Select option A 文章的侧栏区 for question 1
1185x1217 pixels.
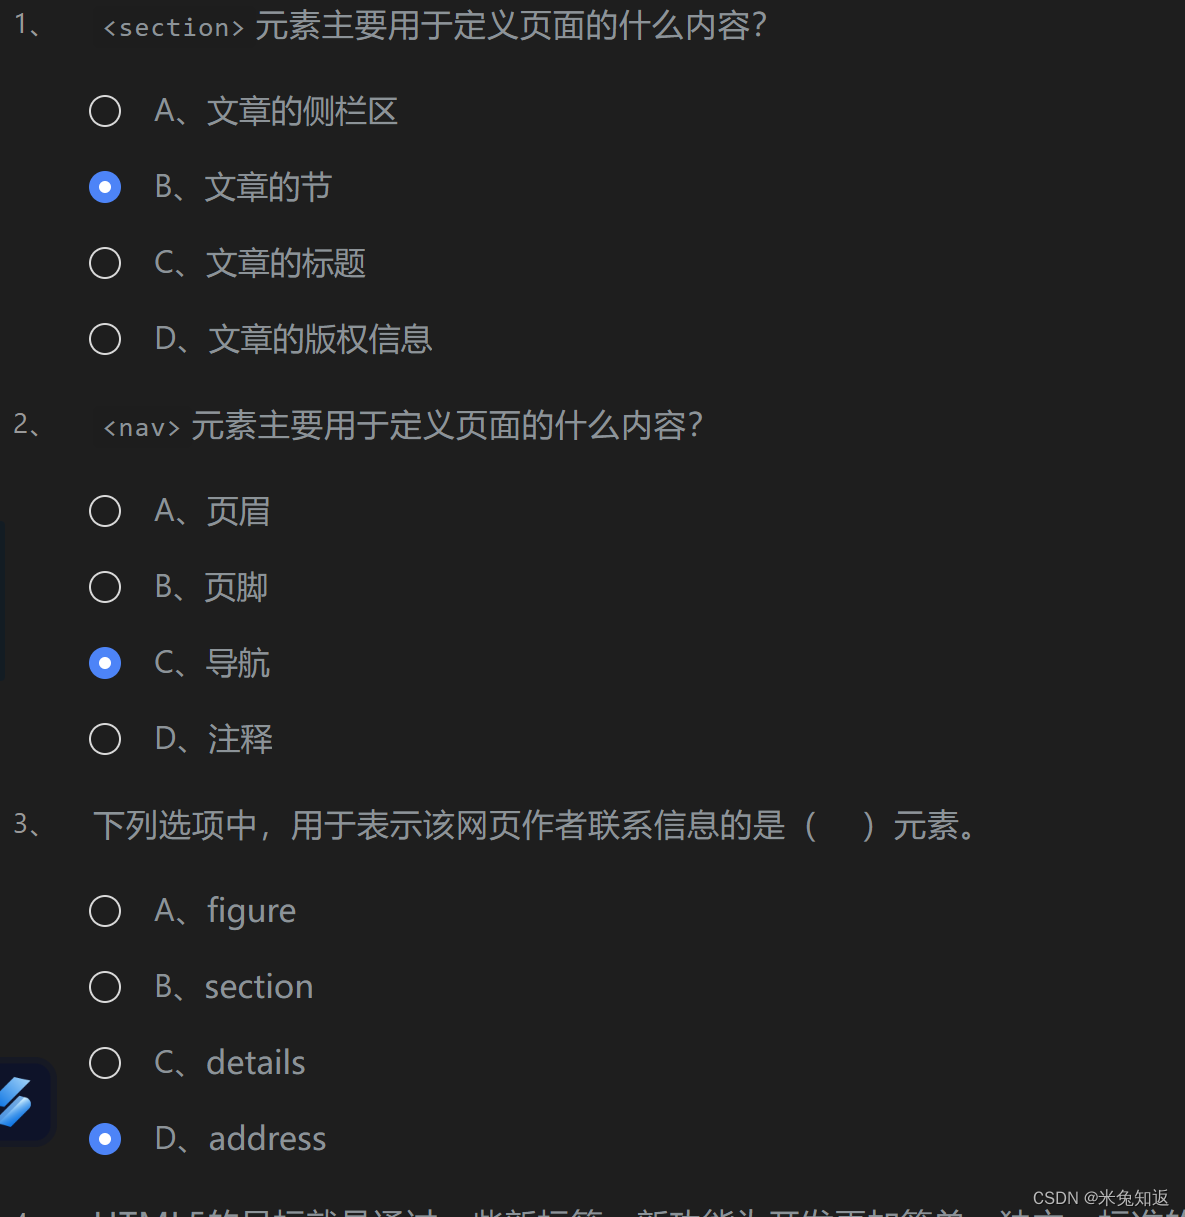(x=105, y=111)
